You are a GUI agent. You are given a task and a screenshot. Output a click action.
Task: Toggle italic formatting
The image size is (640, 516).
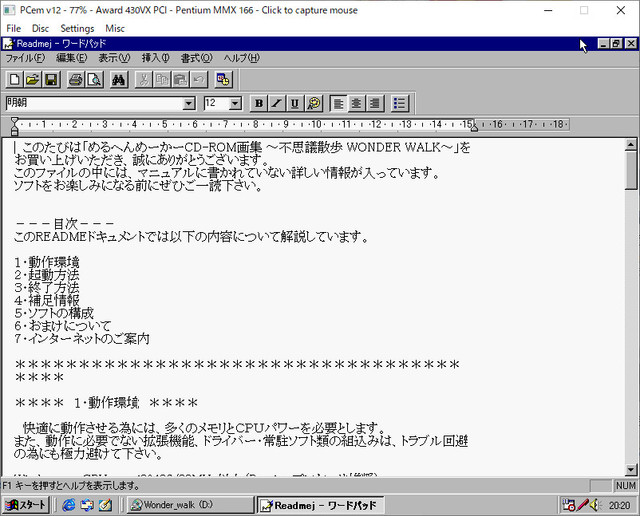pyautogui.click(x=277, y=103)
